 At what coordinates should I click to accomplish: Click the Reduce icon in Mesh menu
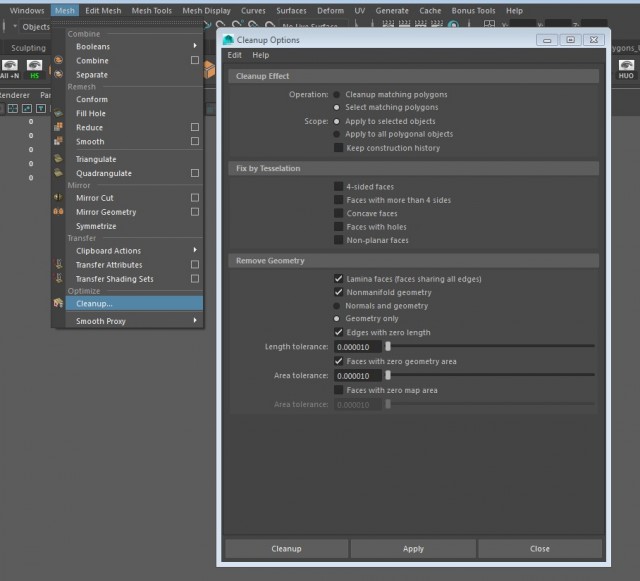(58, 128)
